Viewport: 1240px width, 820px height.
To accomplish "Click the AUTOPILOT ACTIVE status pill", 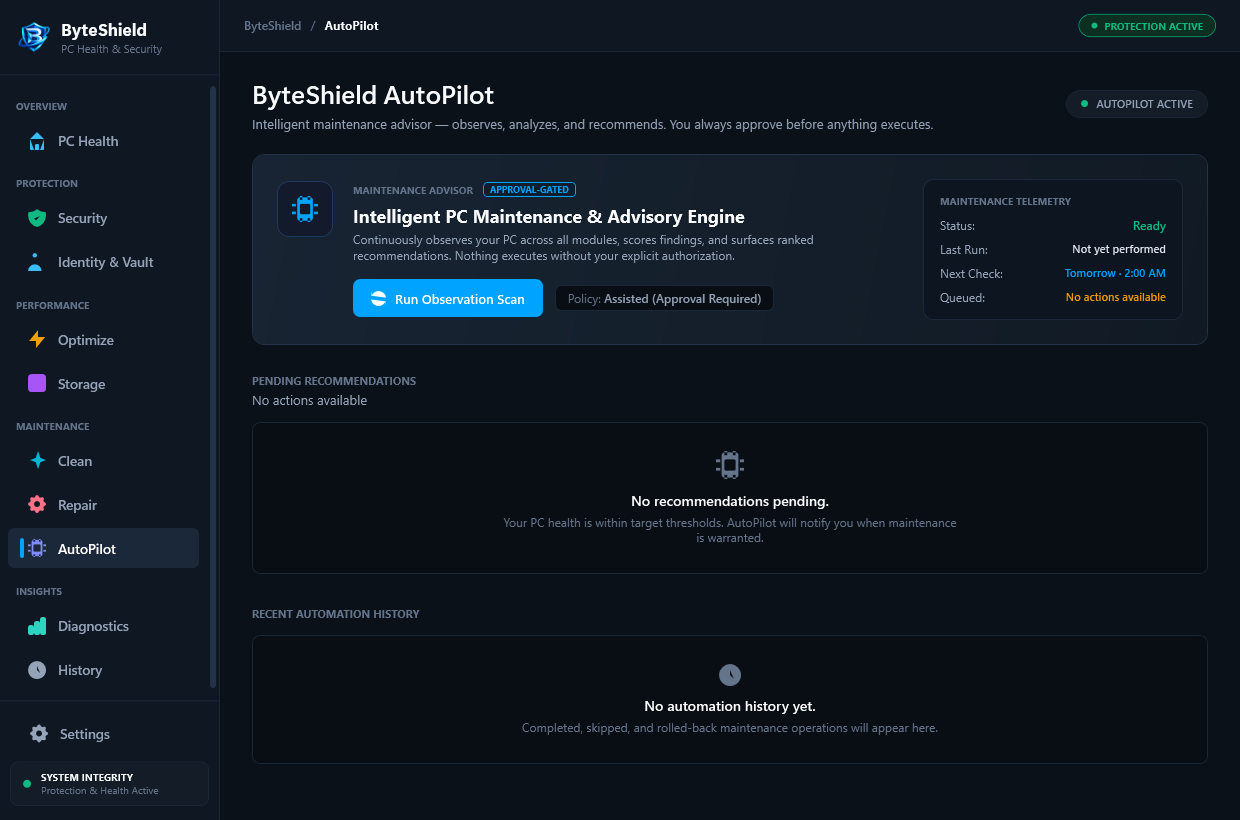I will [1137, 104].
